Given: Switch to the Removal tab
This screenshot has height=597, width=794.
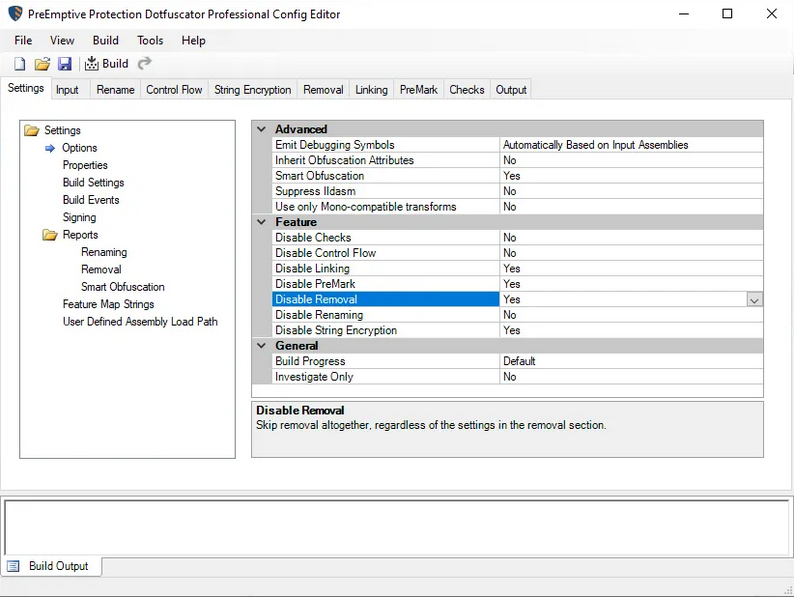Looking at the screenshot, I should [323, 90].
